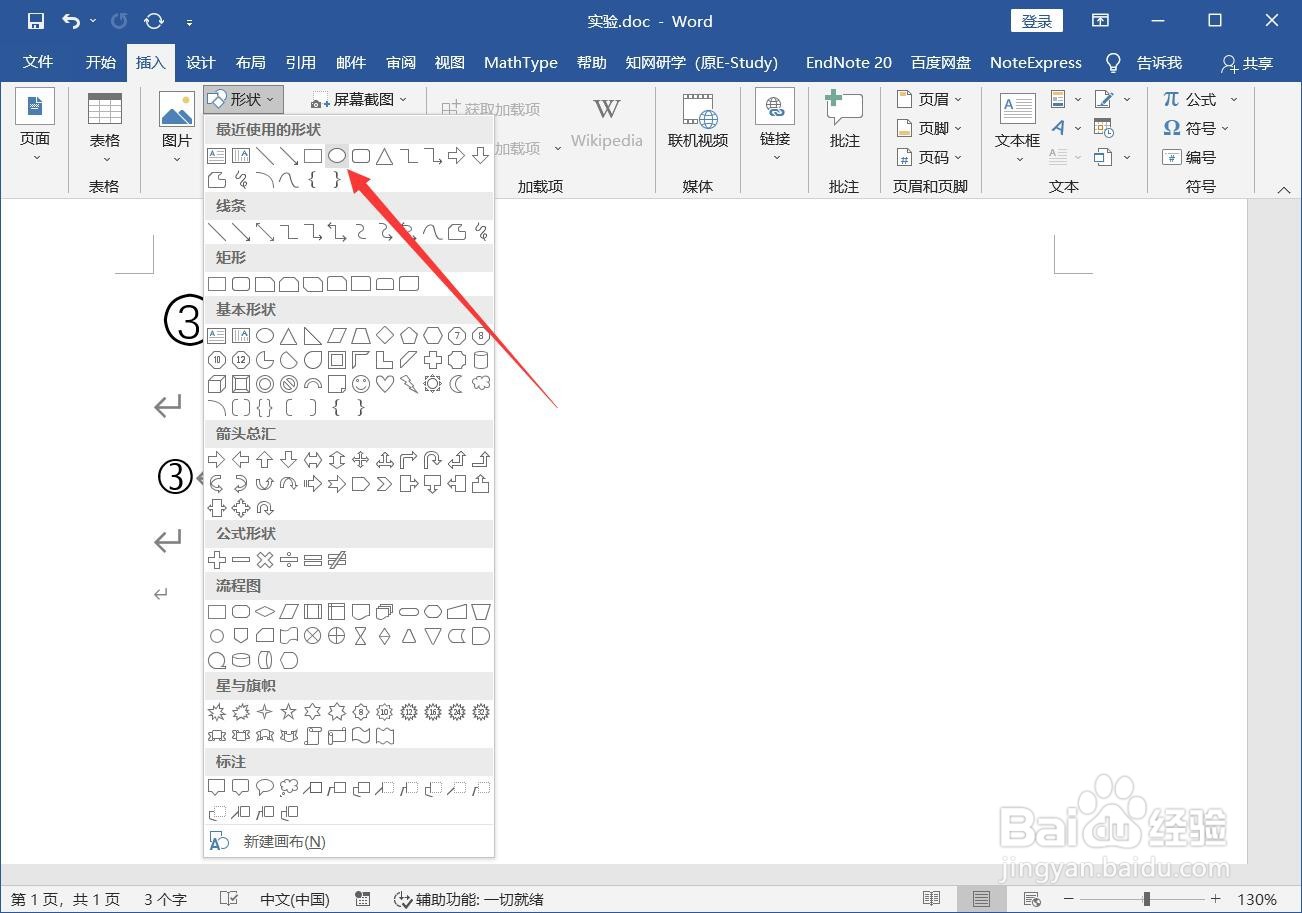Pick the left block arrow shape
This screenshot has height=913, width=1302.
pos(241,460)
